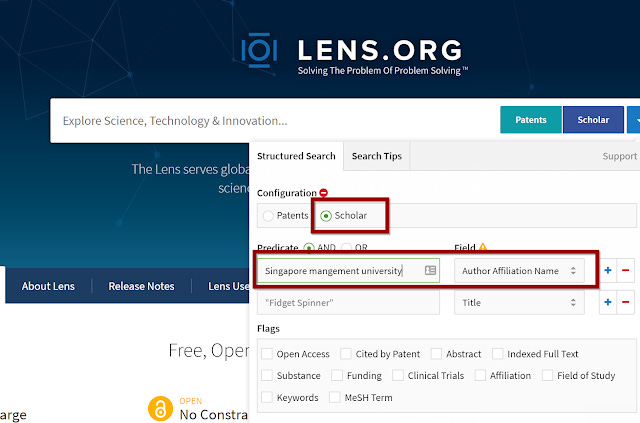
Task: Open the term list icon in the Singapore query box
Action: tap(430, 270)
